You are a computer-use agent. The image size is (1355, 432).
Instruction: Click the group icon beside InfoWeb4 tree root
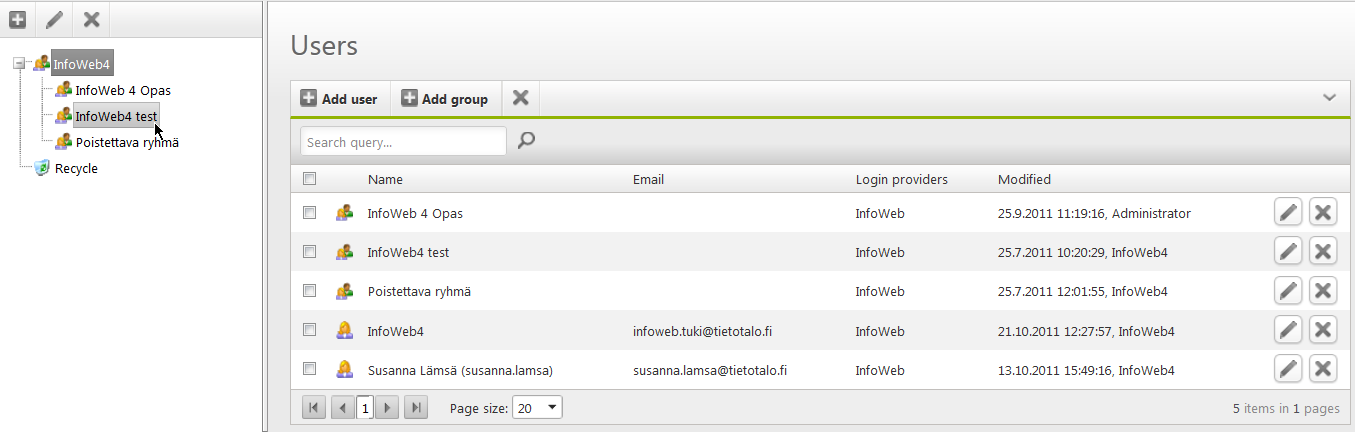click(x=41, y=64)
